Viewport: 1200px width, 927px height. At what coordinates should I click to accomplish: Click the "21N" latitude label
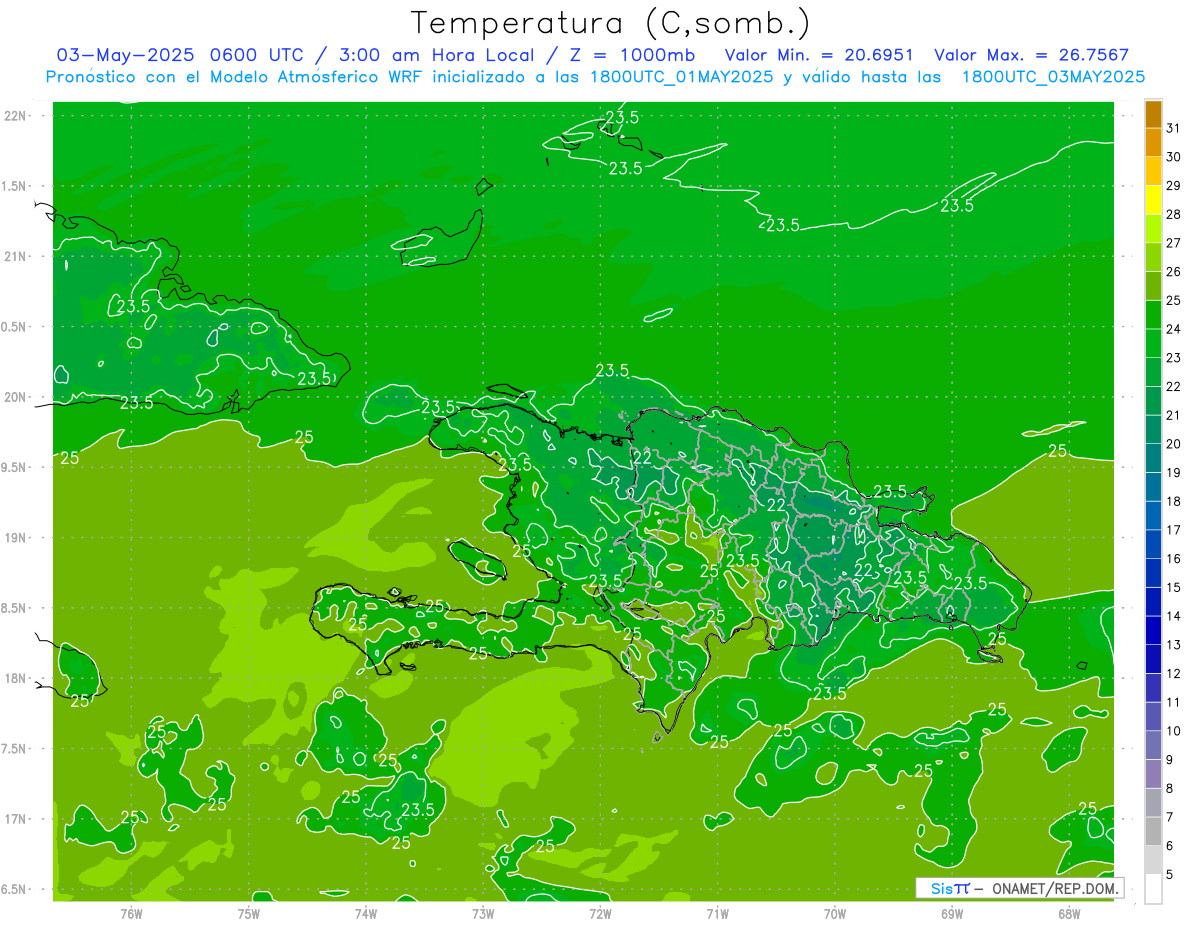(17, 256)
